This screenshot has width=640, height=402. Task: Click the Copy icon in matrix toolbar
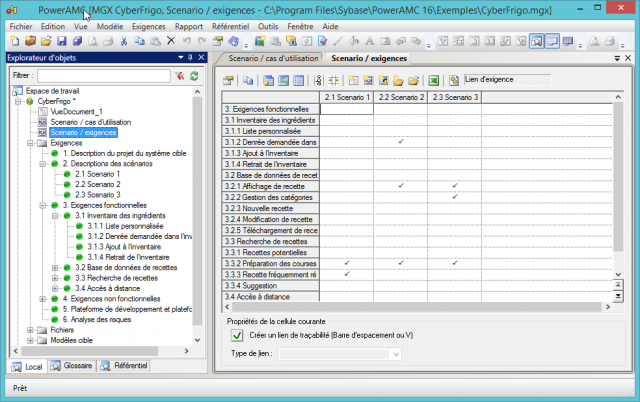pyautogui.click(x=248, y=80)
